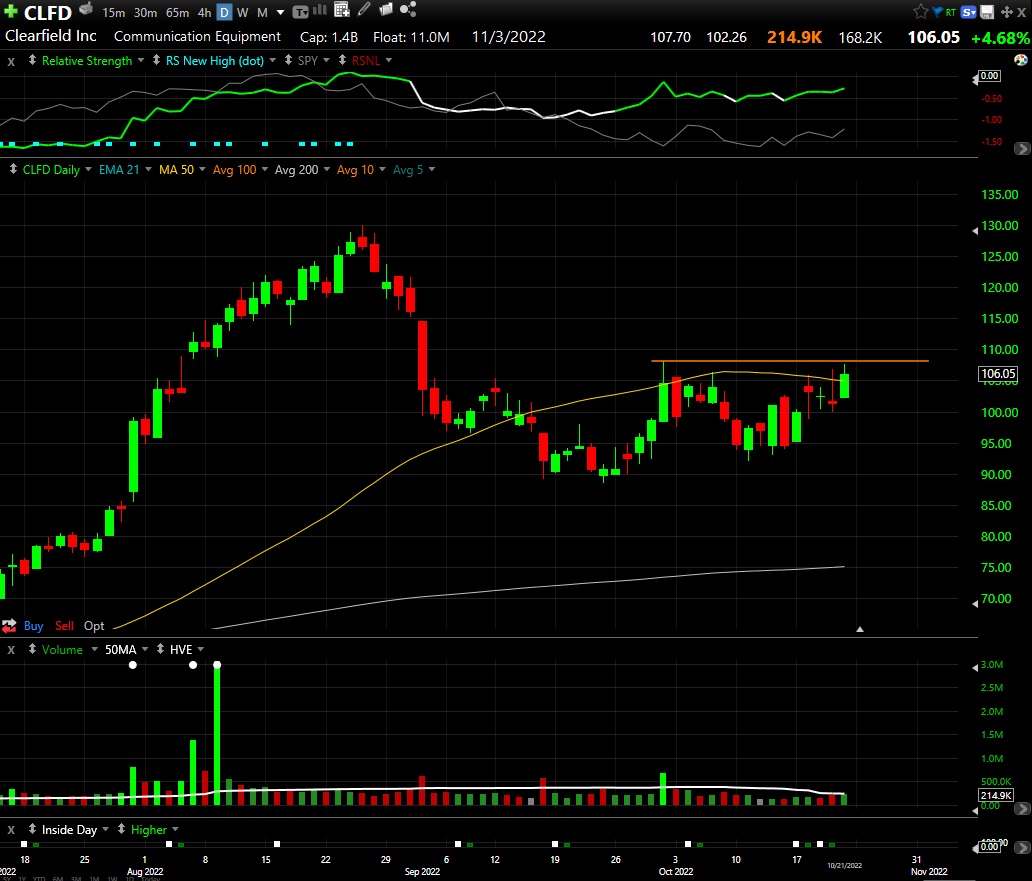Screen dimensions: 1032x881
Task: Add CLFD to favorites with star icon
Action: [921, 12]
